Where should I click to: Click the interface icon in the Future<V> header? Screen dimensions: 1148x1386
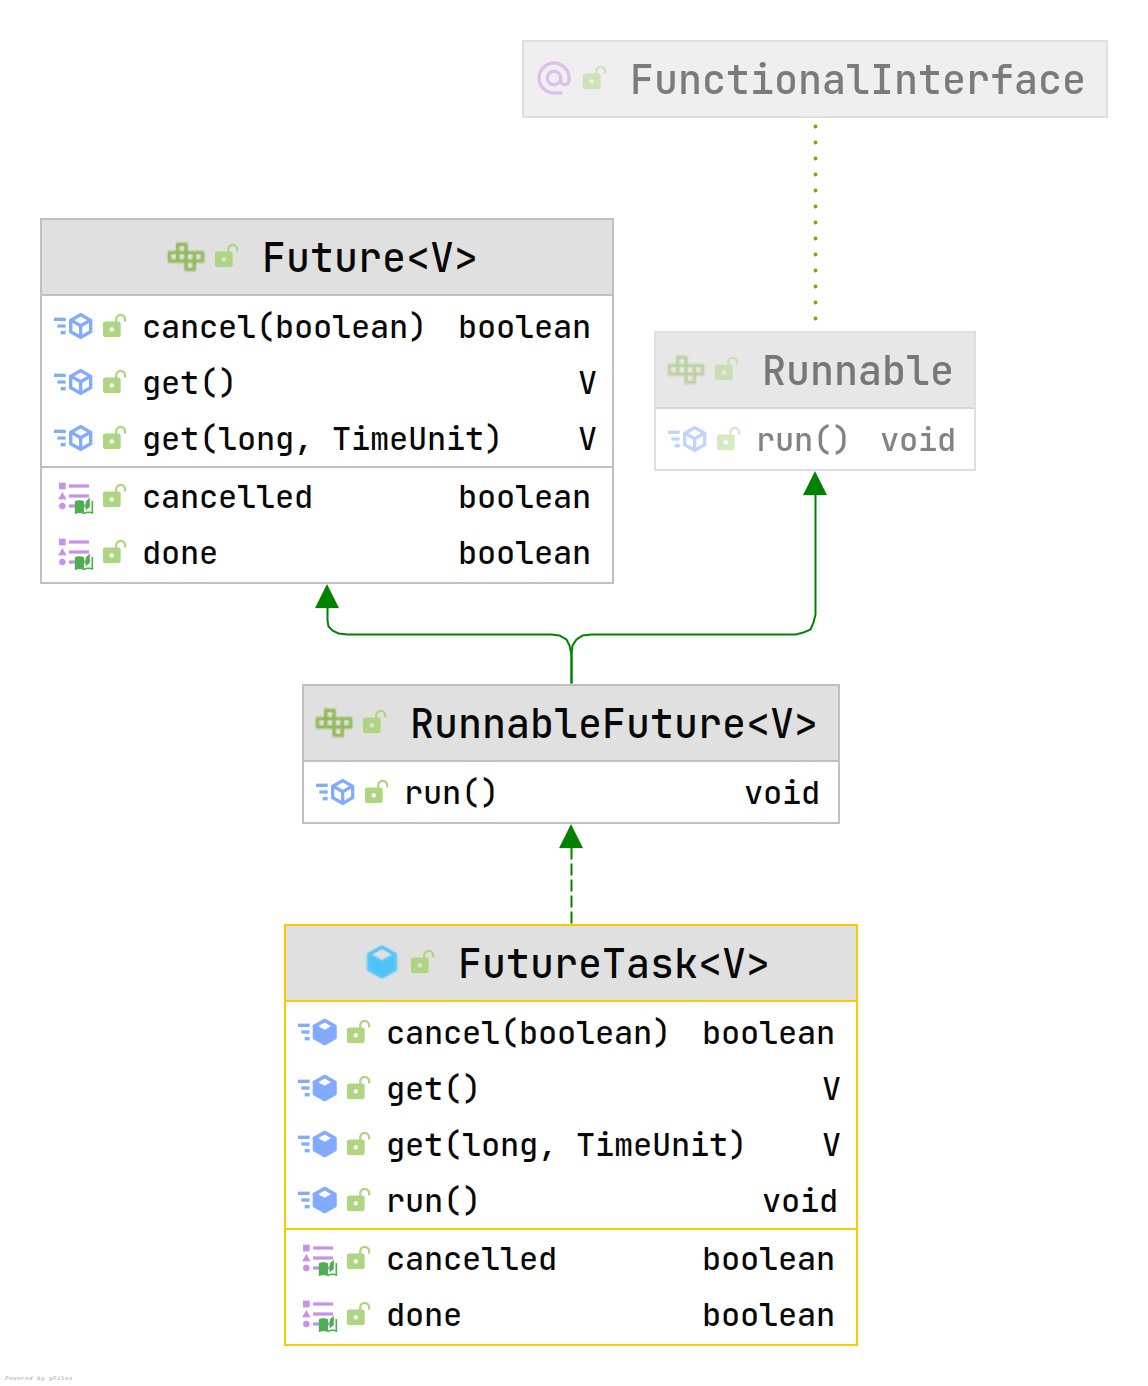coord(186,257)
